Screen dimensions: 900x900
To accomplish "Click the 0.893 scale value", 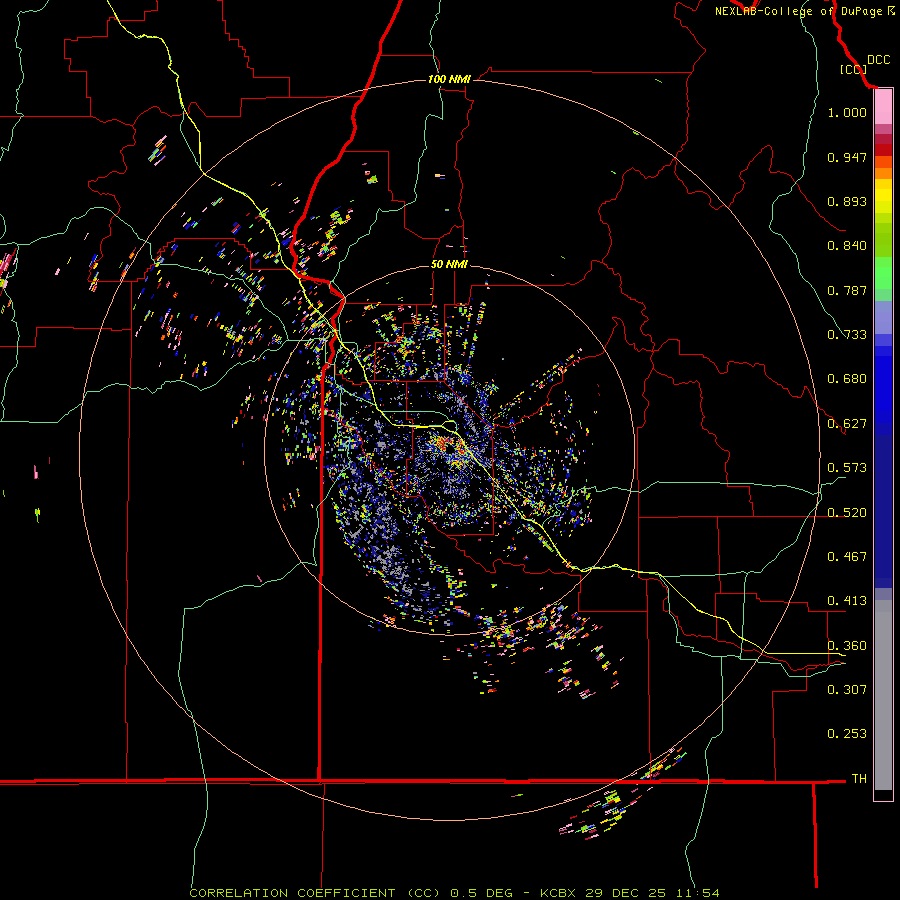I will point(847,201).
